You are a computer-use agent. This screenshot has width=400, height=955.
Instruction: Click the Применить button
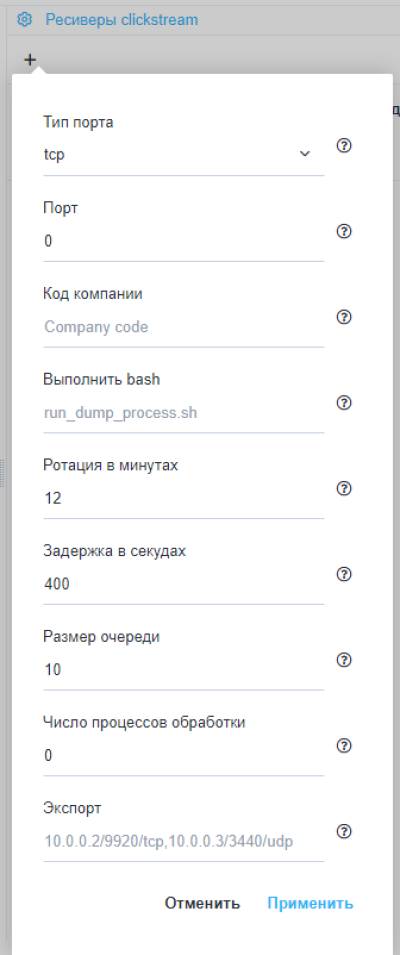coord(311,903)
